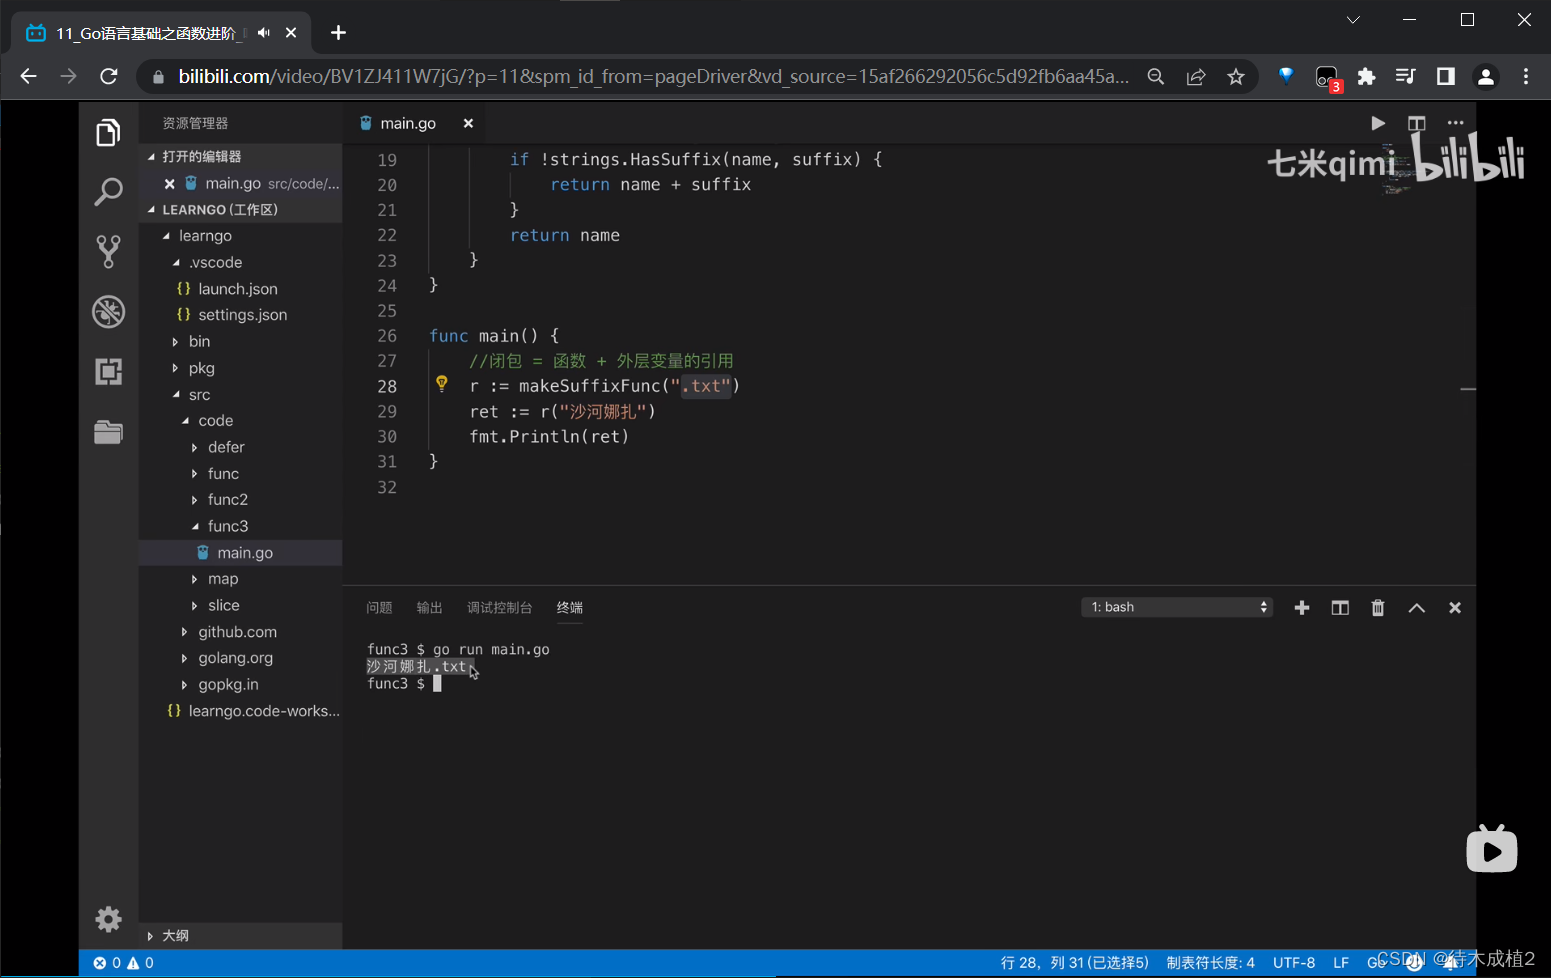The image size is (1551, 978).
Task: Switch to the Debug Console panel tab
Action: [x=499, y=608]
